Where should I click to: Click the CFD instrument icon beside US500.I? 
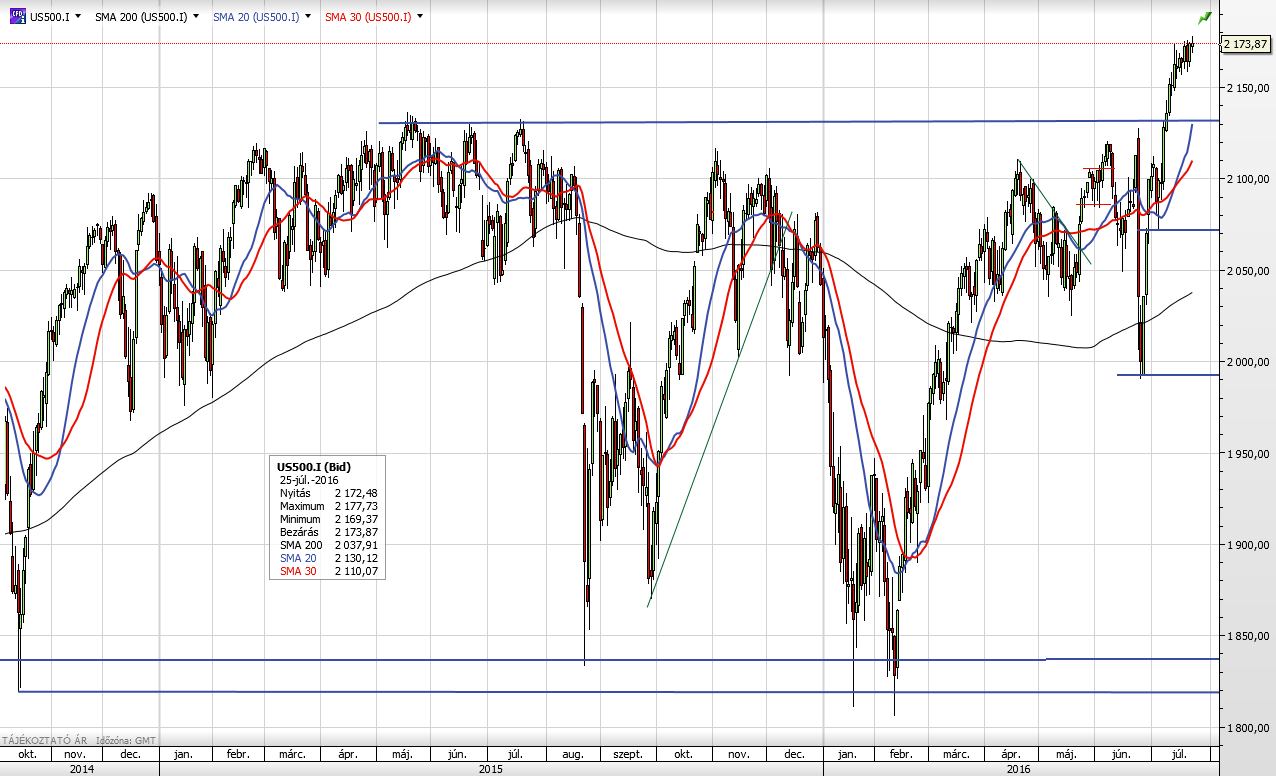point(18,16)
